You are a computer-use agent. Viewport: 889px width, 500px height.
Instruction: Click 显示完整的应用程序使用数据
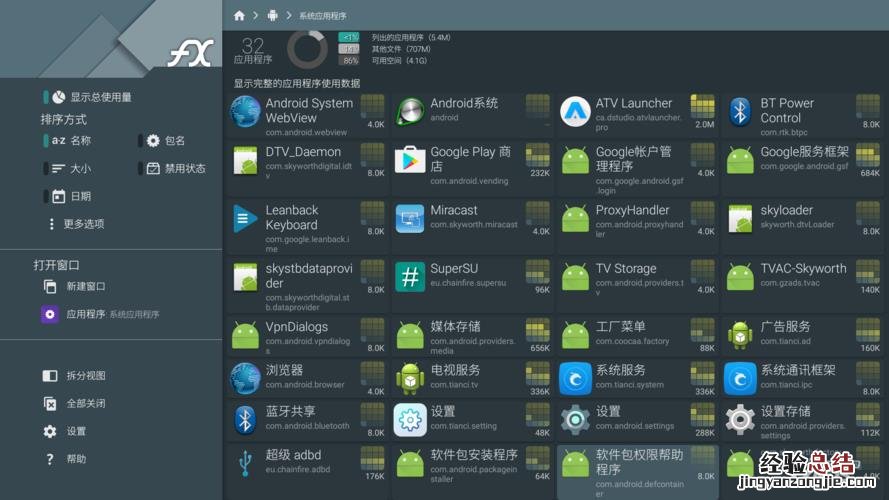point(297,83)
